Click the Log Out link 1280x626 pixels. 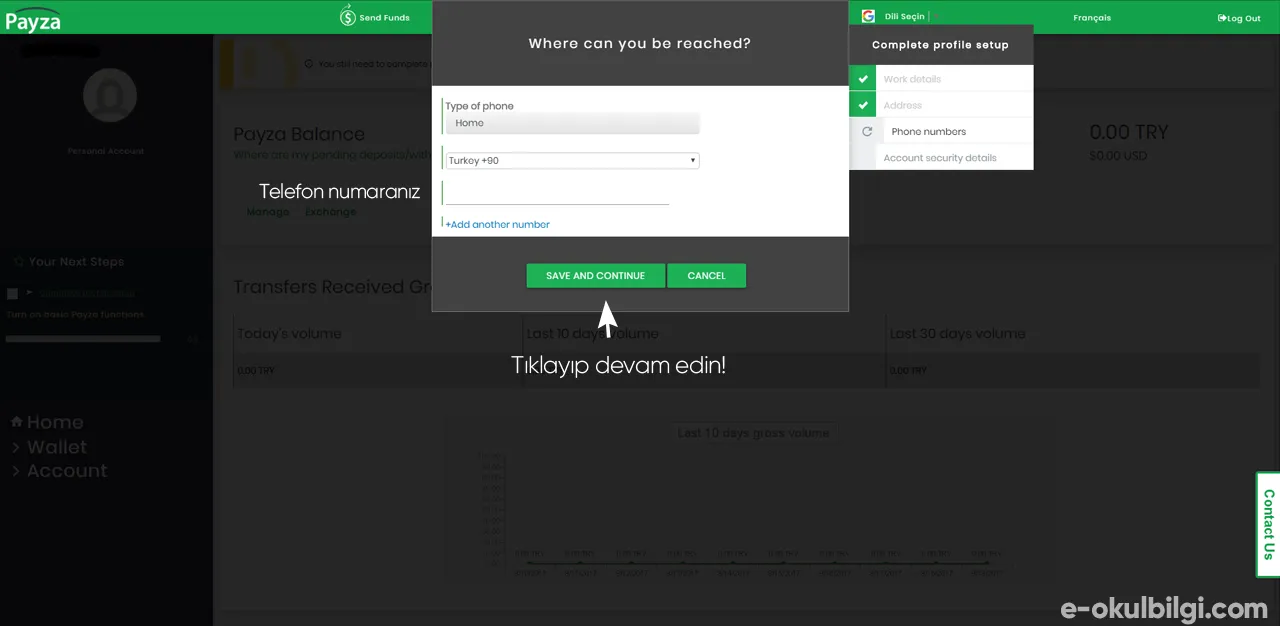(x=1239, y=18)
